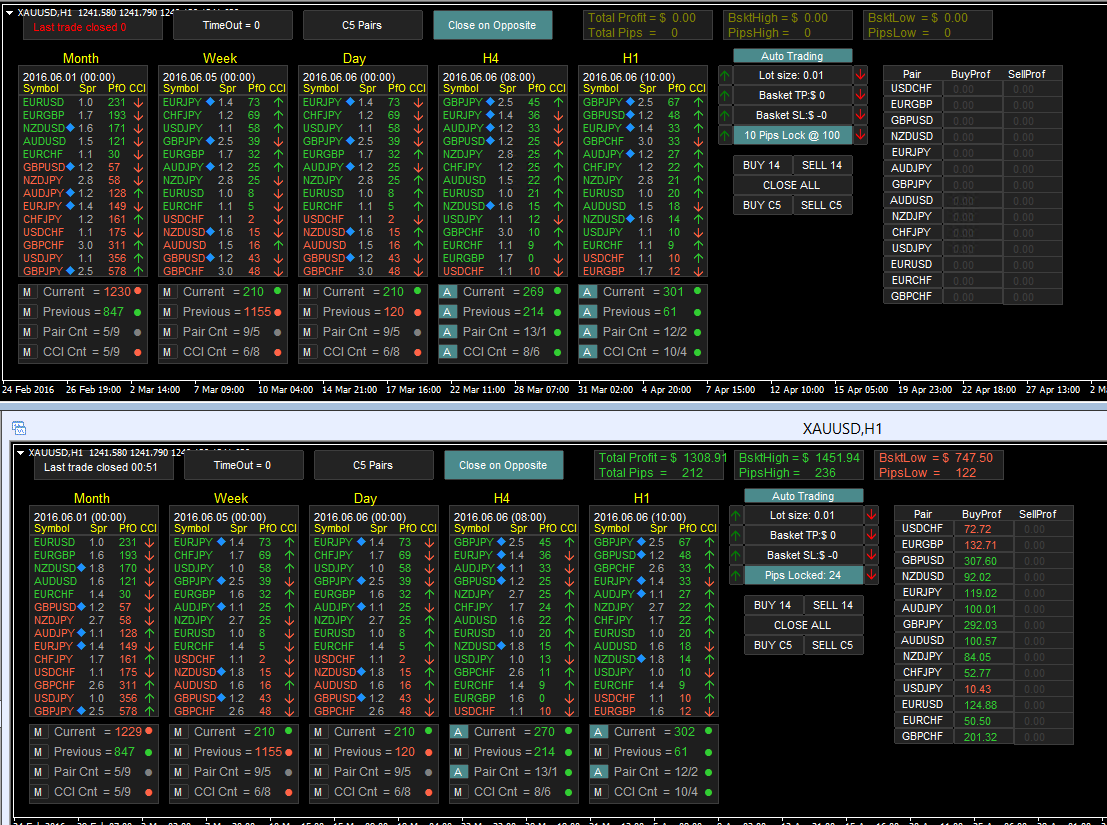This screenshot has width=1107, height=825.
Task: Click CLOSE ALL in lower dashboard
Action: click(803, 625)
